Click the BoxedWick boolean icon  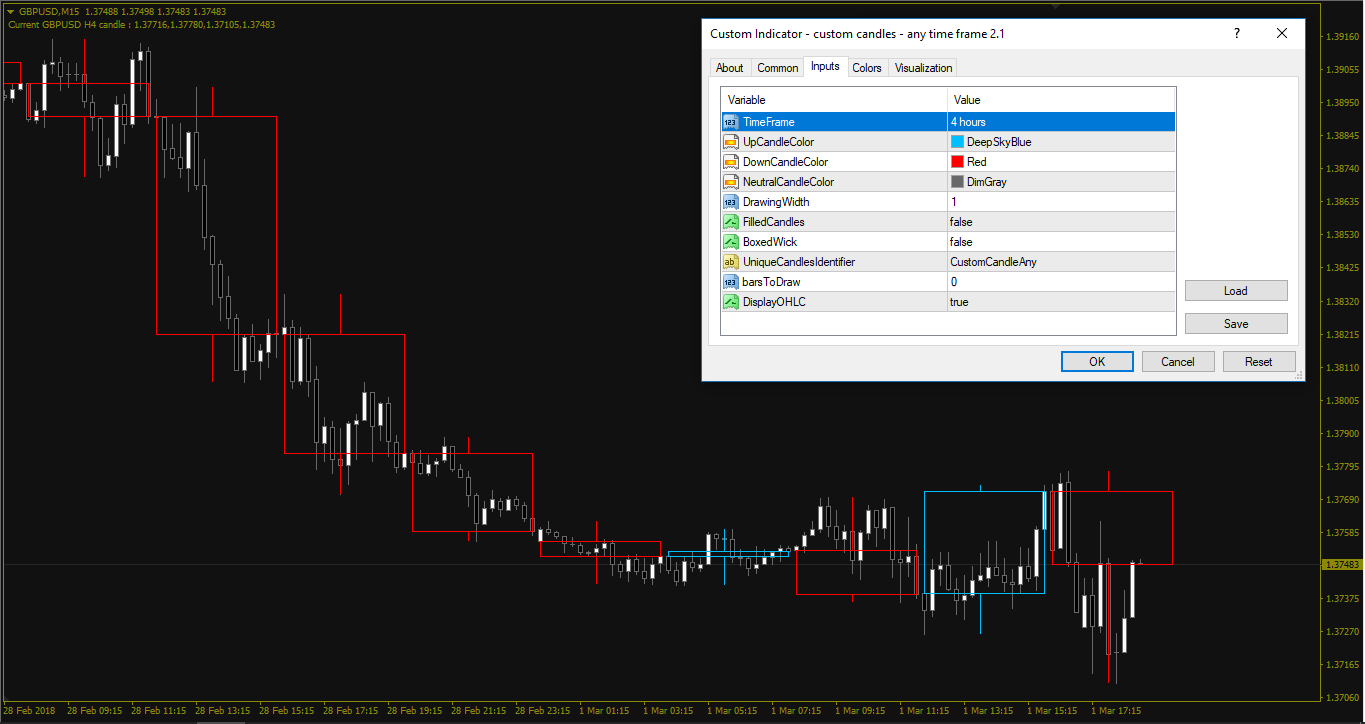click(731, 242)
